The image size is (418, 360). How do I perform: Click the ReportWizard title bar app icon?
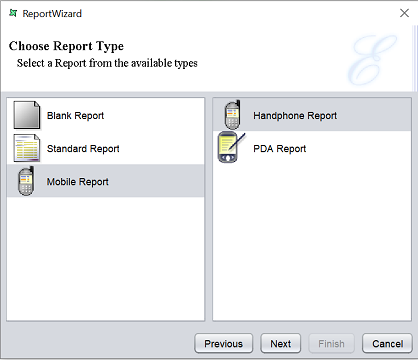coord(13,13)
